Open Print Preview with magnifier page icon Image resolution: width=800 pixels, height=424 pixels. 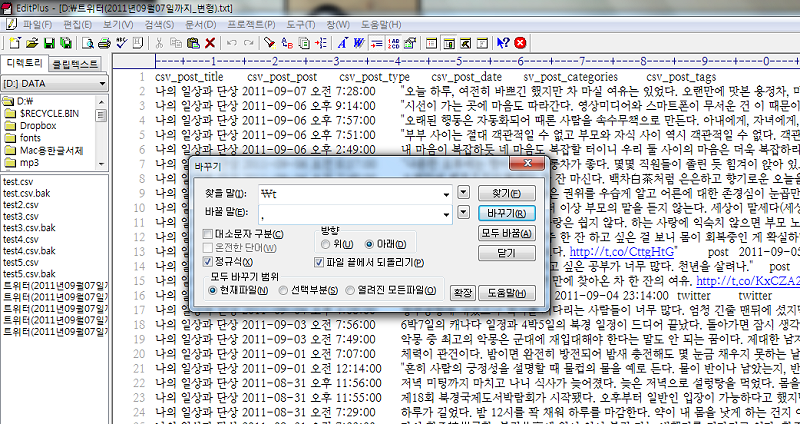88,43
